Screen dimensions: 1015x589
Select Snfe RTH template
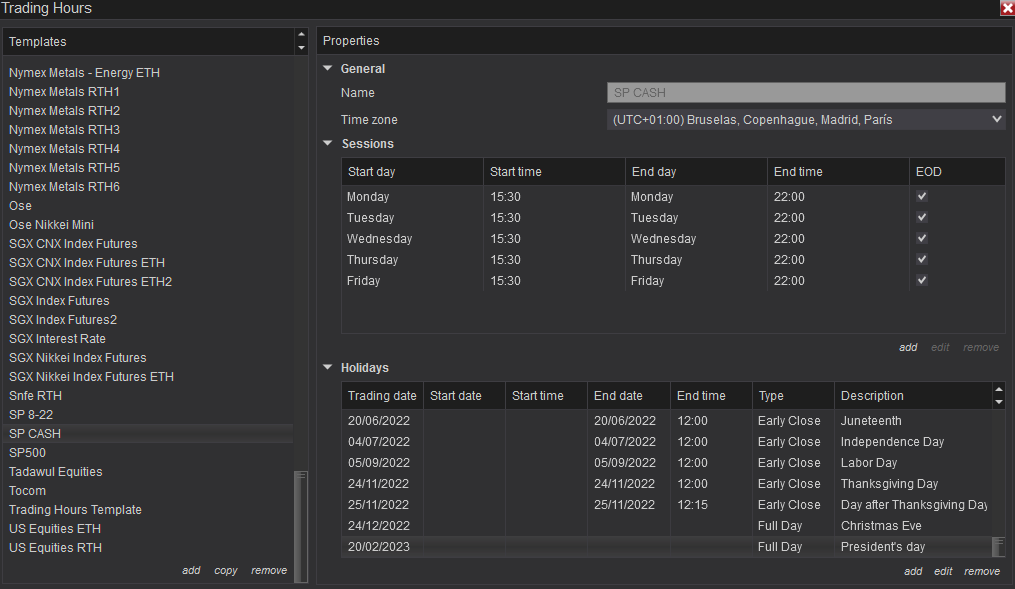35,395
